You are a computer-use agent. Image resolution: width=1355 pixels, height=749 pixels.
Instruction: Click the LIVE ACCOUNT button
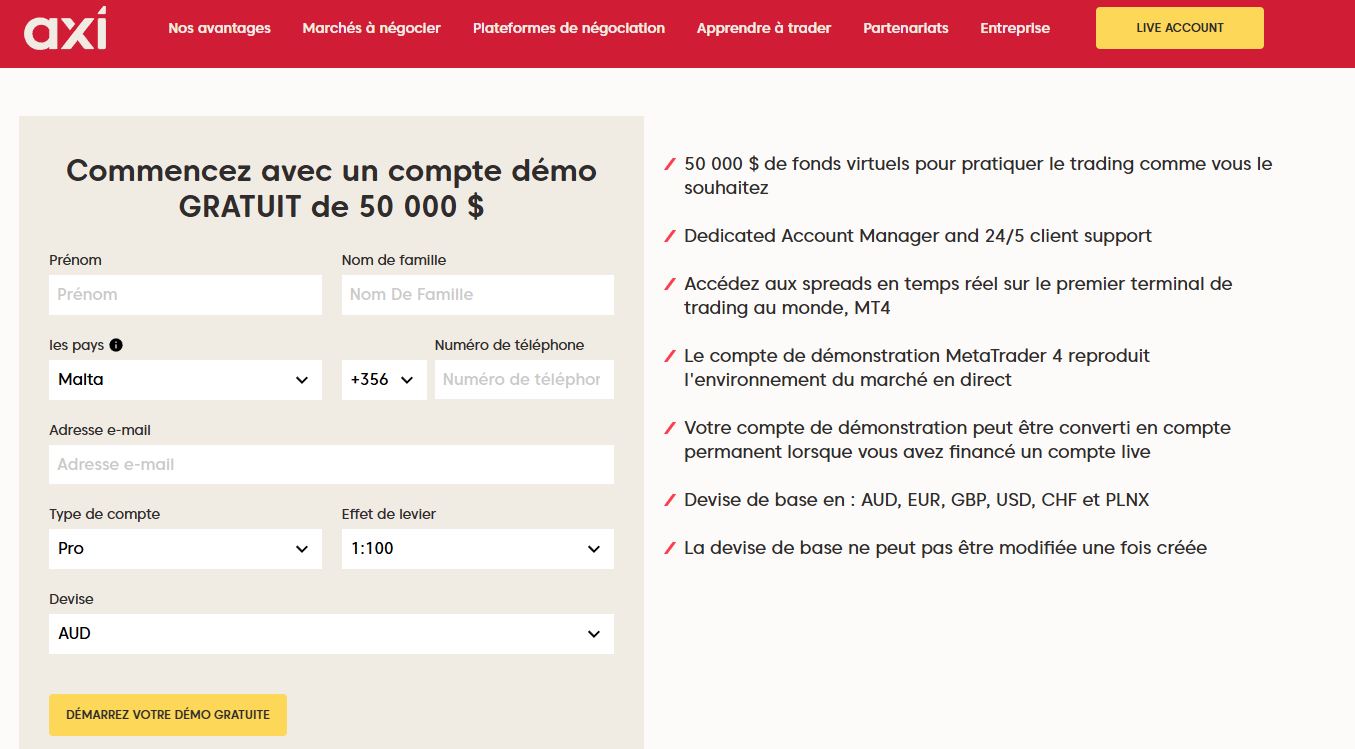(x=1179, y=28)
